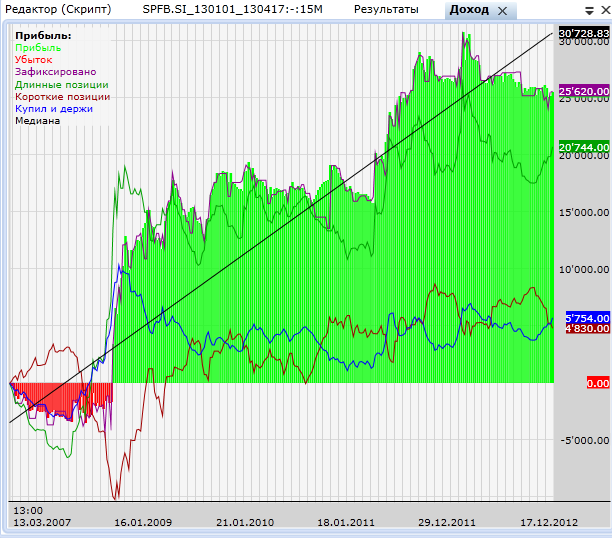Screen dimensions: 612x538
Task: Click the 30'728.83 median value label
Action: pos(584,33)
